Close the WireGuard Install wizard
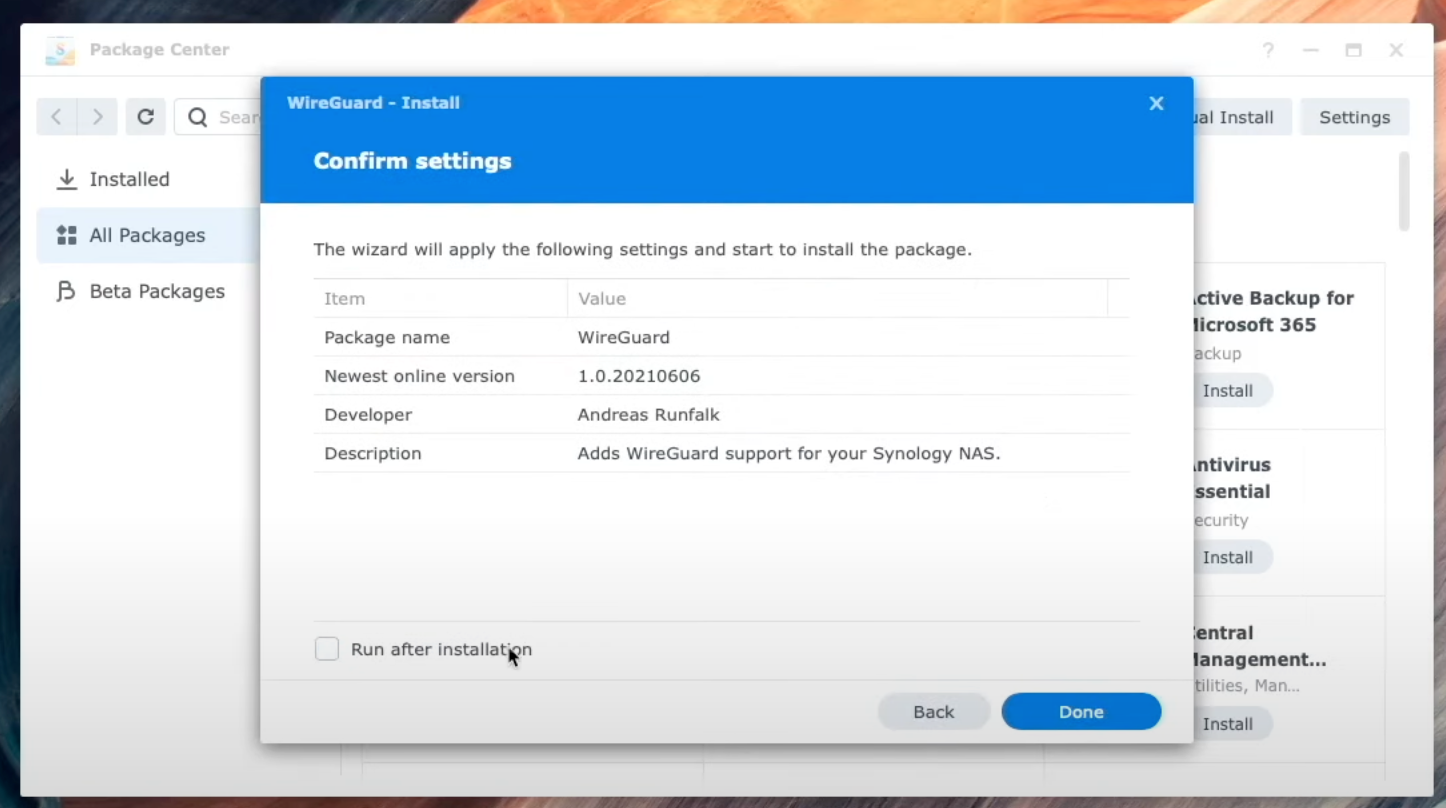This screenshot has width=1446, height=808. click(x=1156, y=103)
